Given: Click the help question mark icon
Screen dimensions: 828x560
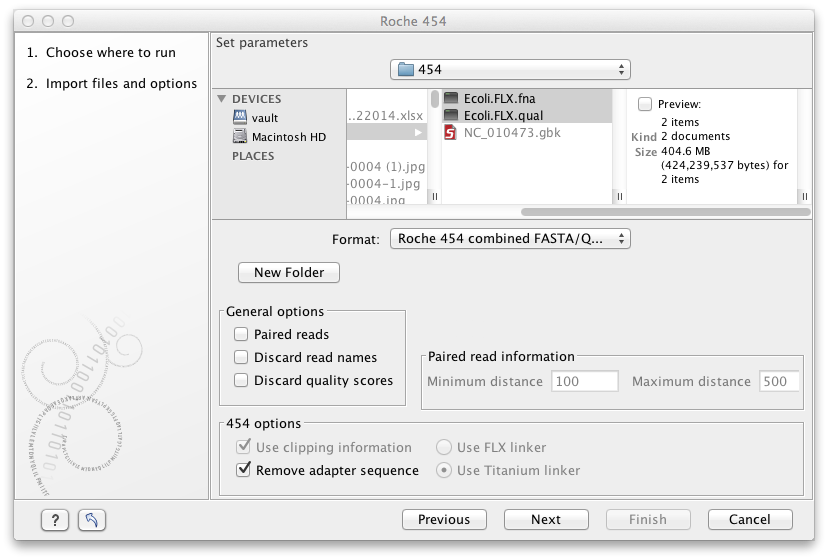Looking at the screenshot, I should [x=55, y=520].
